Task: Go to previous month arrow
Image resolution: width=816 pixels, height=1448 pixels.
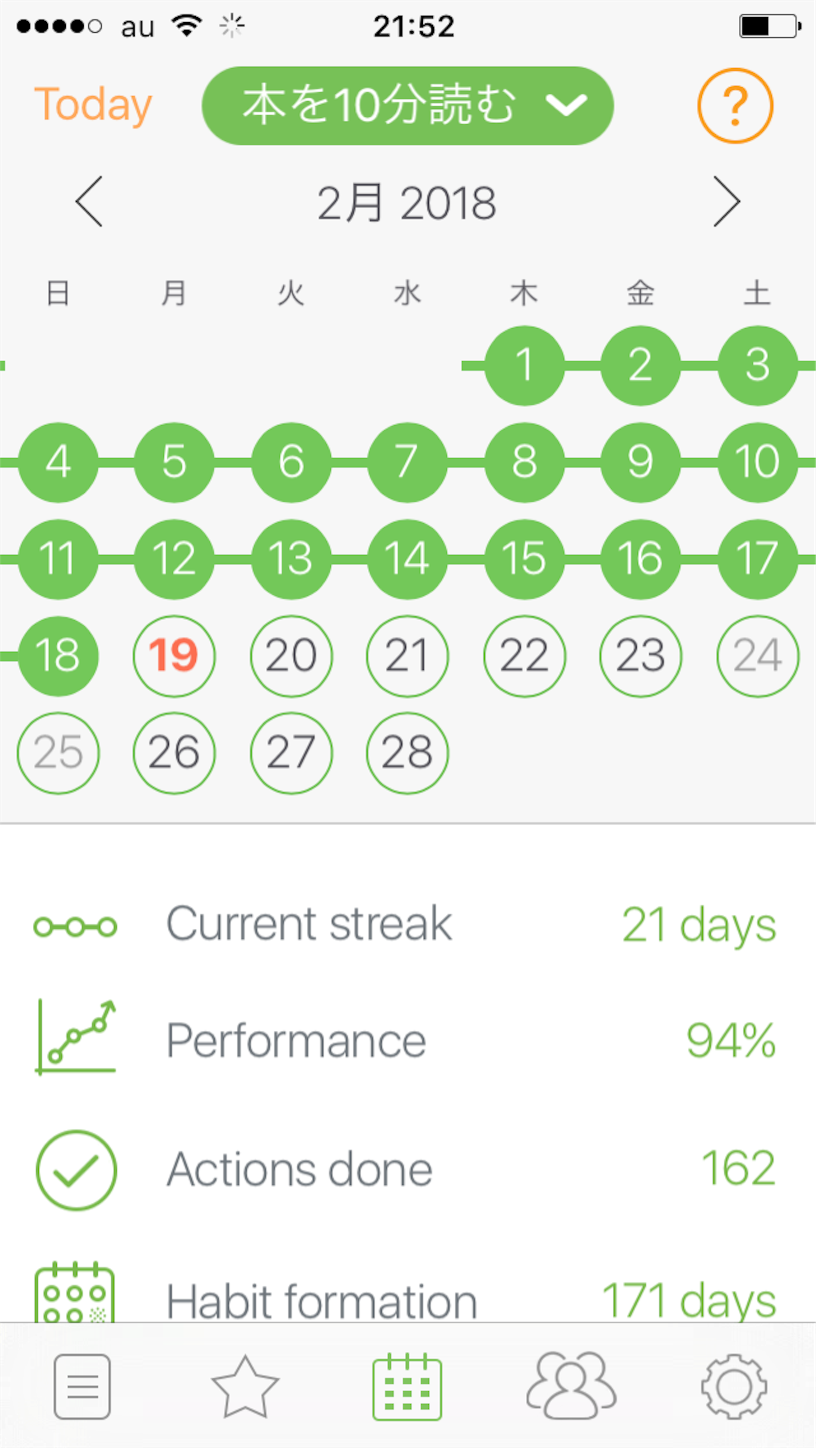Action: coord(89,204)
